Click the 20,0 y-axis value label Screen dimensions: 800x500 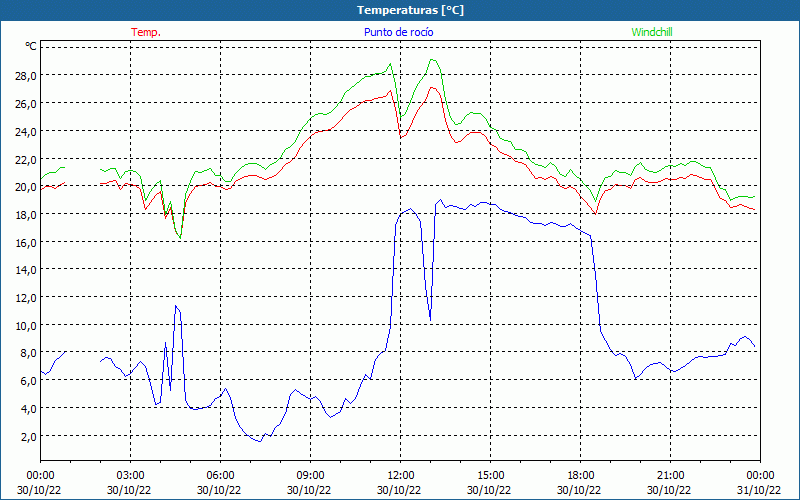point(25,187)
